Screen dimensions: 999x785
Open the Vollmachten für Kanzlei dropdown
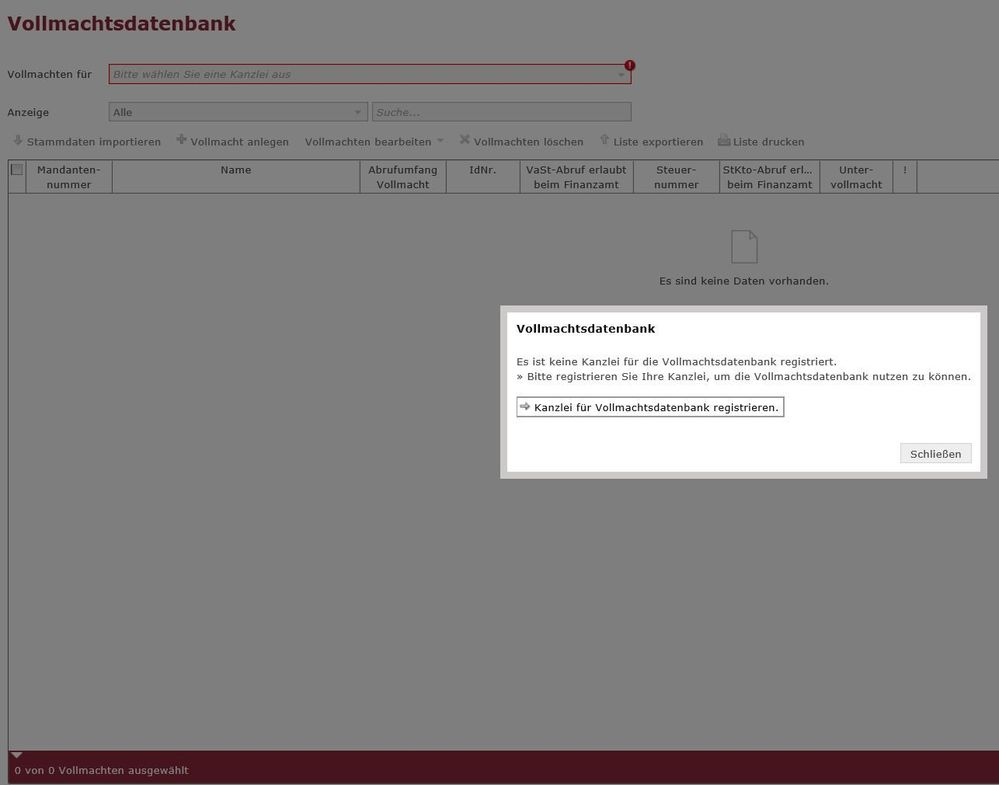coord(370,74)
